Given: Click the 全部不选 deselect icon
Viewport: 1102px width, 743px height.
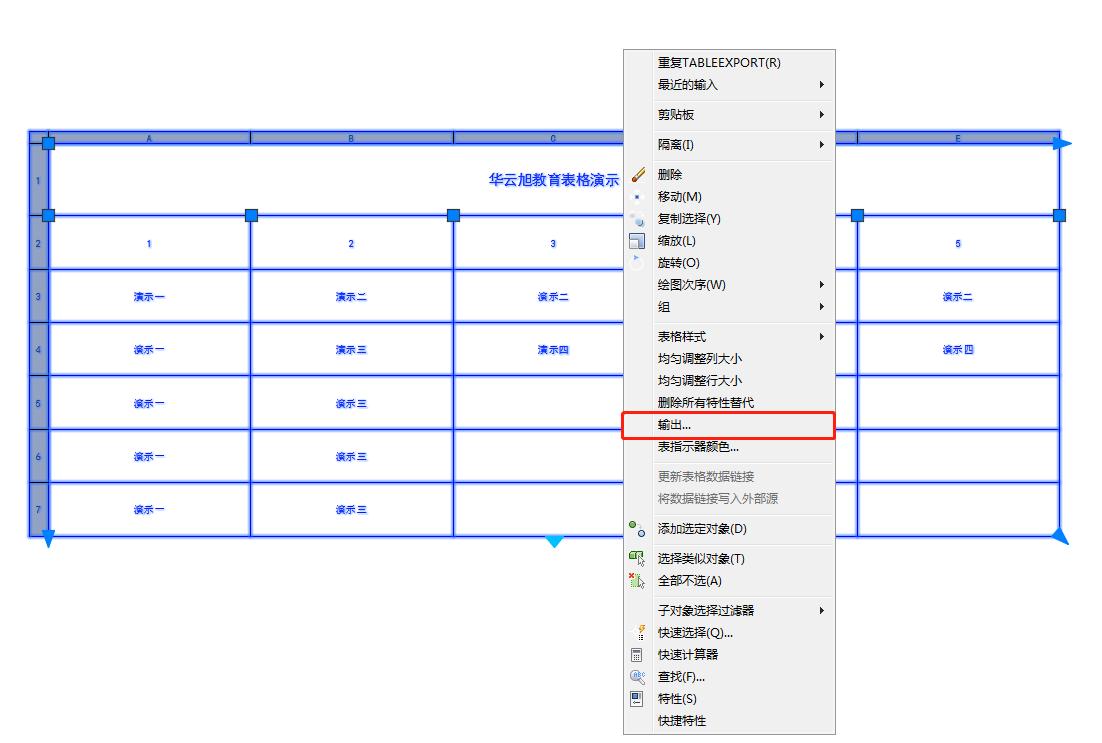Looking at the screenshot, I should (636, 581).
